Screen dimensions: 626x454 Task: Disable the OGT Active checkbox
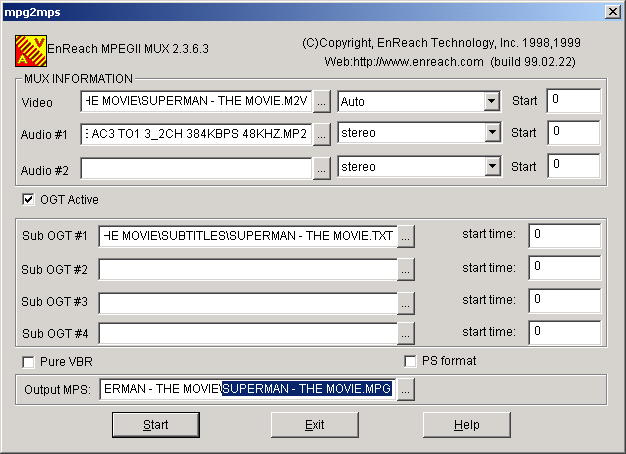(27, 199)
